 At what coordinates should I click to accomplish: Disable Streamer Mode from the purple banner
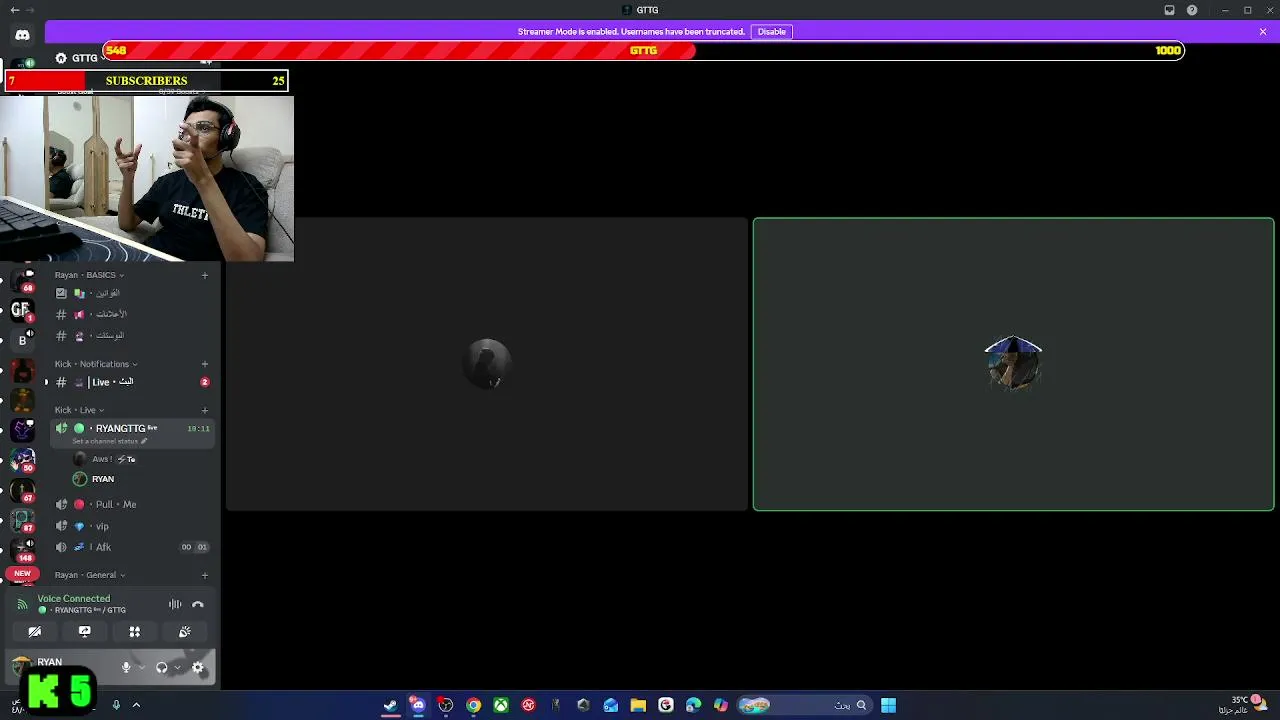(x=771, y=32)
